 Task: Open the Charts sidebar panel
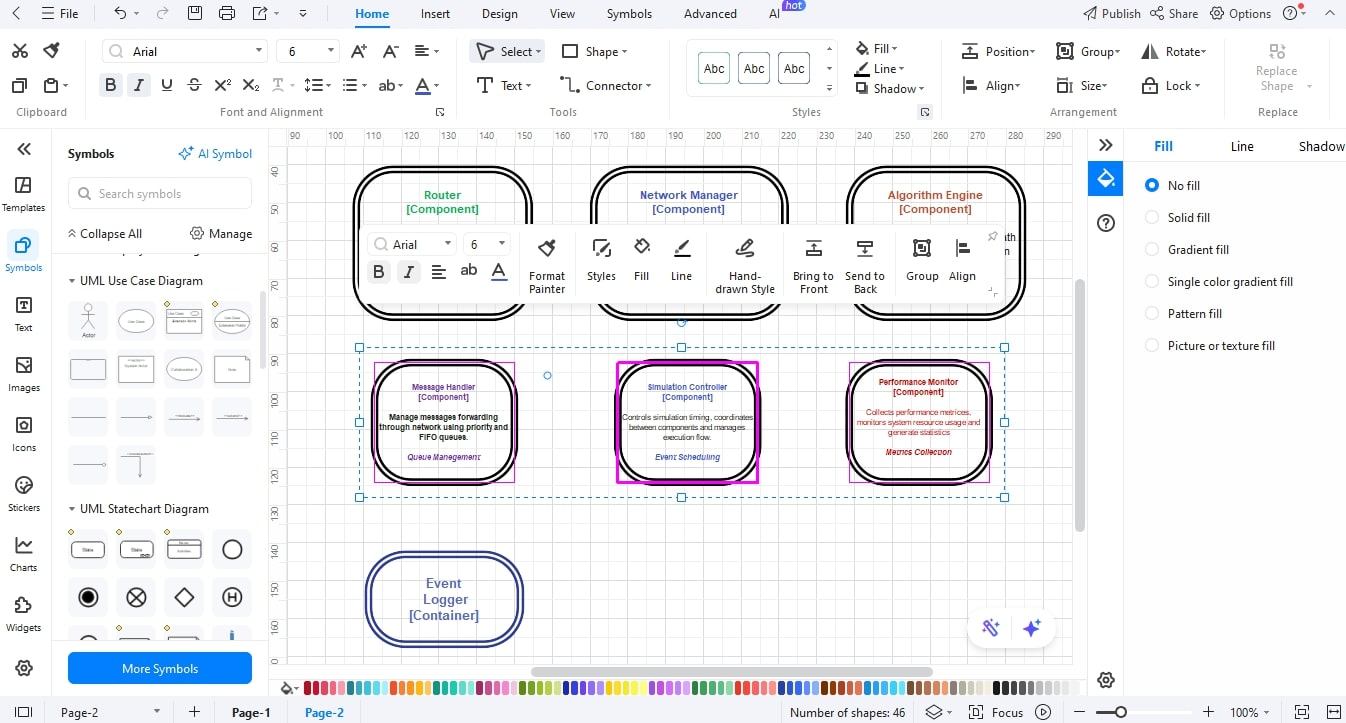[x=24, y=554]
